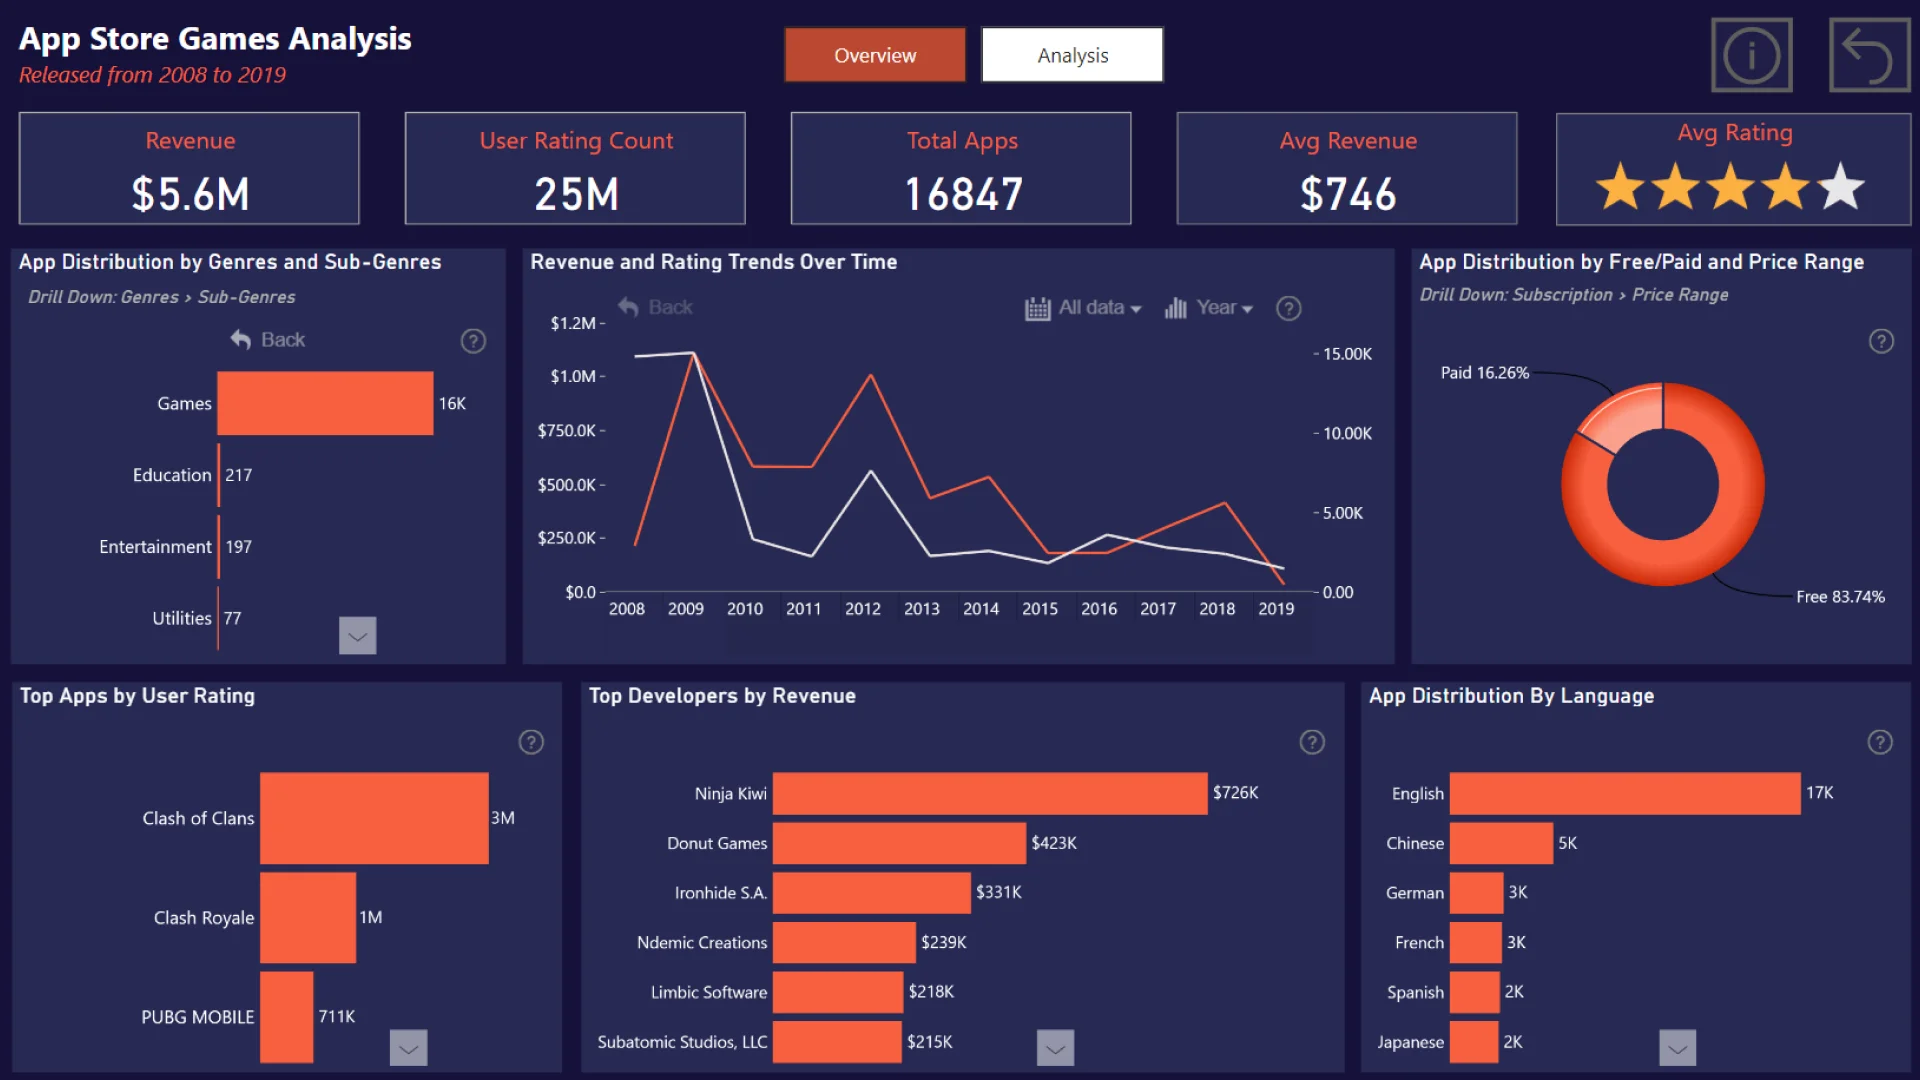
Task: Click the Education genre label
Action: (x=172, y=475)
